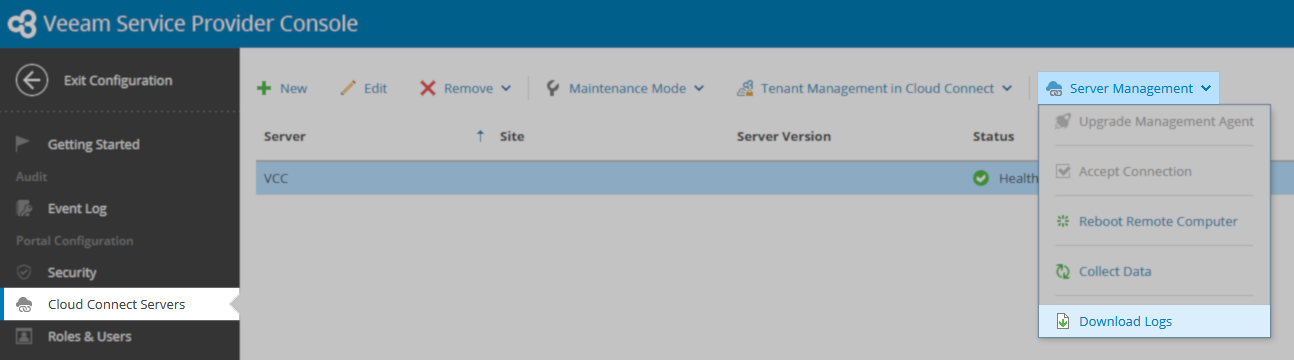Image resolution: width=1294 pixels, height=360 pixels.
Task: Click the Reboot Remote Computer icon
Action: 1063,221
